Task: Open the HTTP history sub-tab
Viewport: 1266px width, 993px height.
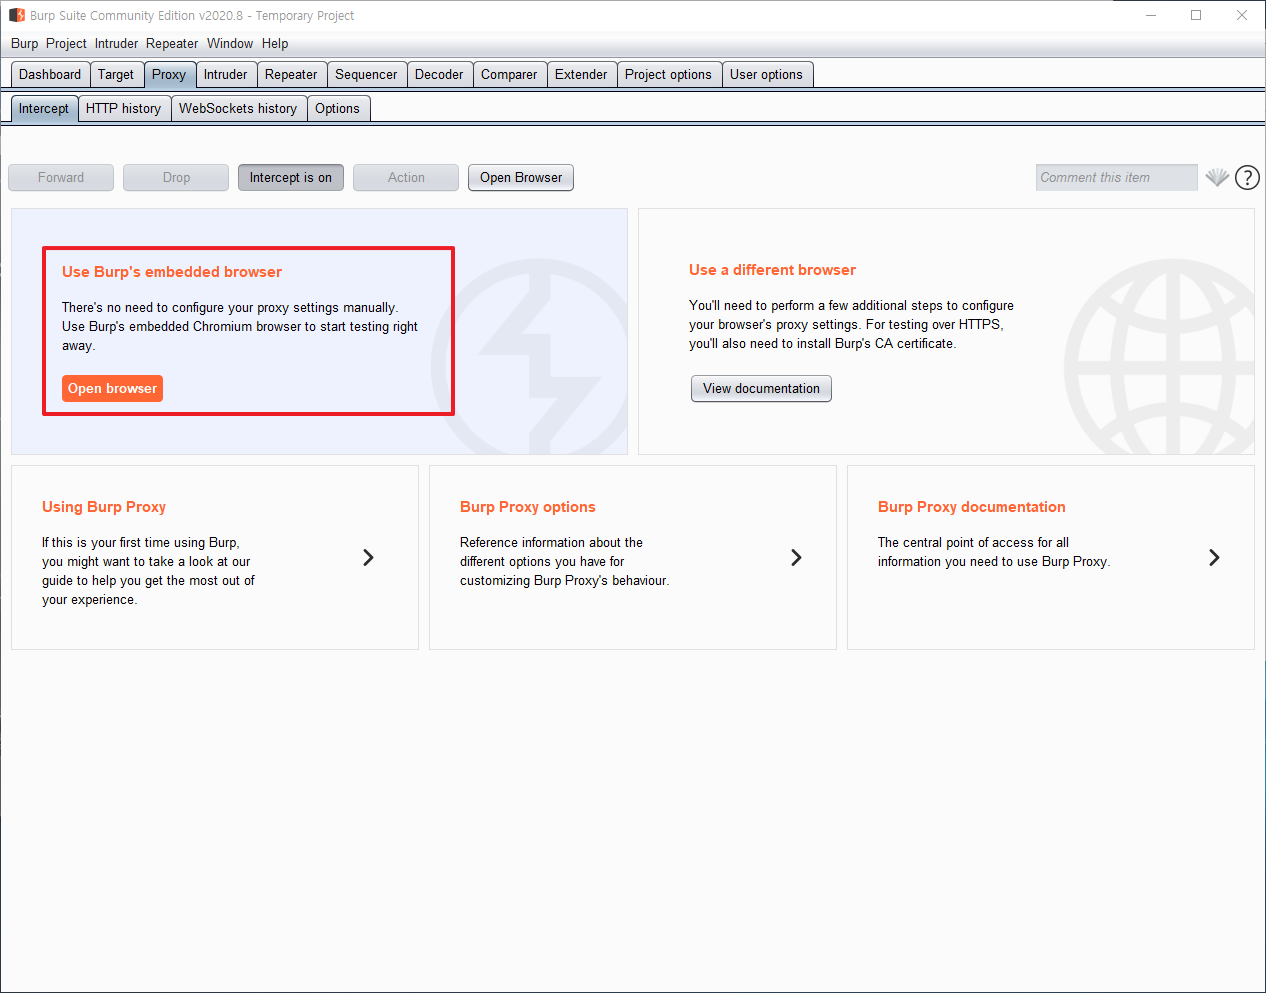Action: pyautogui.click(x=123, y=108)
